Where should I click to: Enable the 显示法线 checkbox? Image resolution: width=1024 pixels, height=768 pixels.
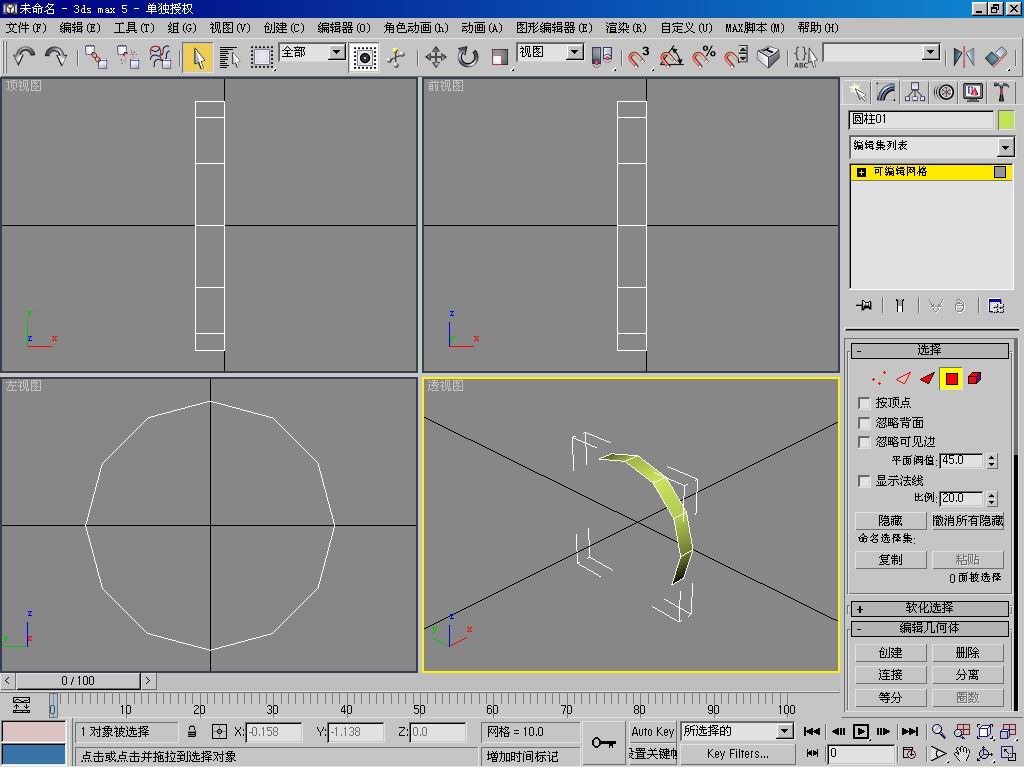point(864,481)
